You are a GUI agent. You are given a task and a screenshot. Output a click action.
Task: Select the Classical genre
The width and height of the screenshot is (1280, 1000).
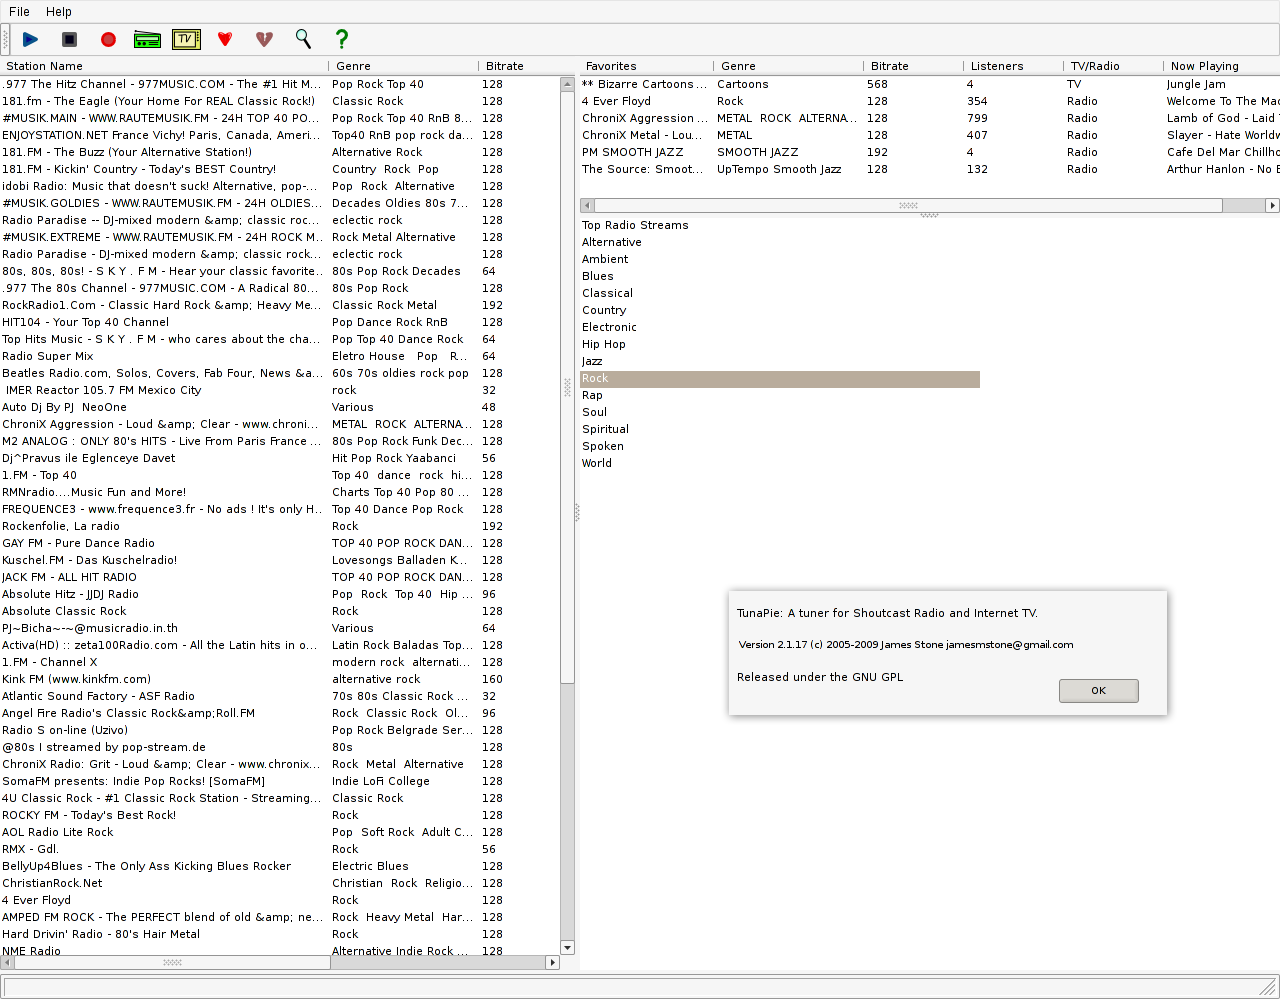pyautogui.click(x=780, y=293)
